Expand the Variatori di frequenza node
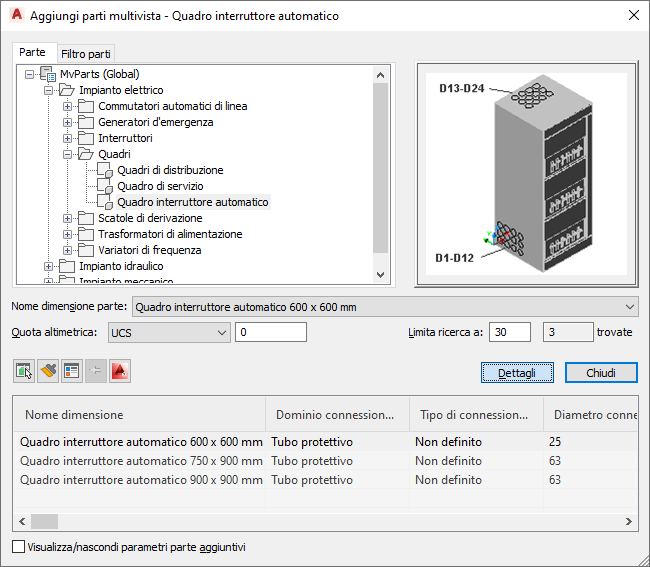Image resolution: width=650 pixels, height=567 pixels. coord(67,250)
